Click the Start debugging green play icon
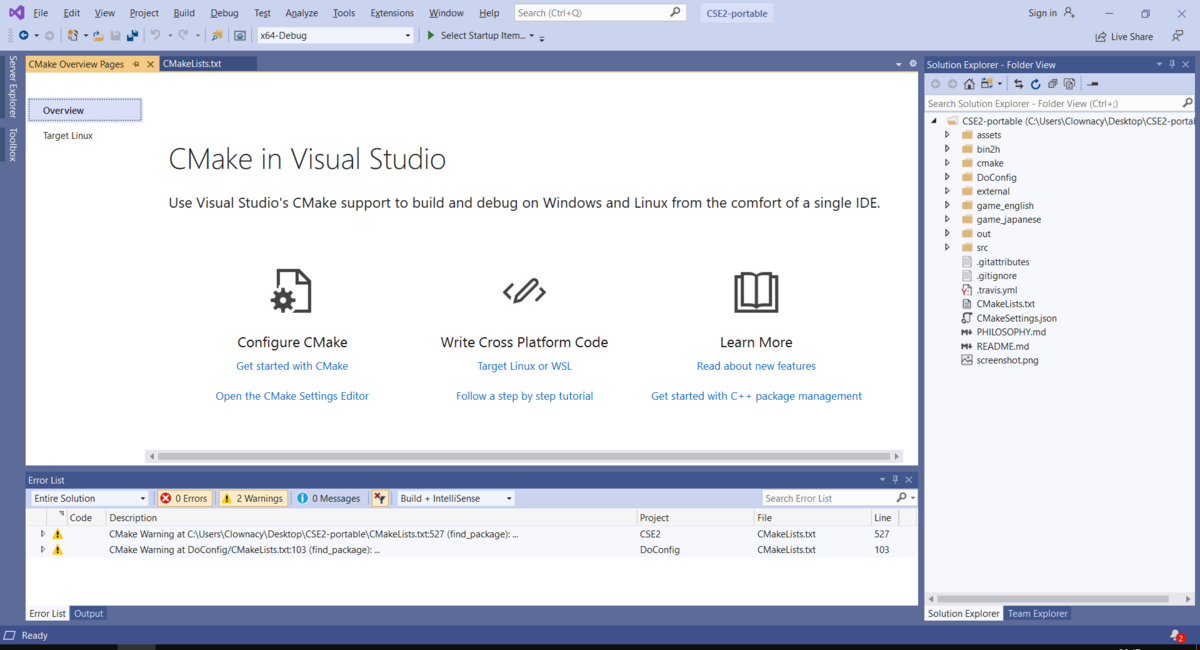This screenshot has width=1200, height=650. (430, 35)
